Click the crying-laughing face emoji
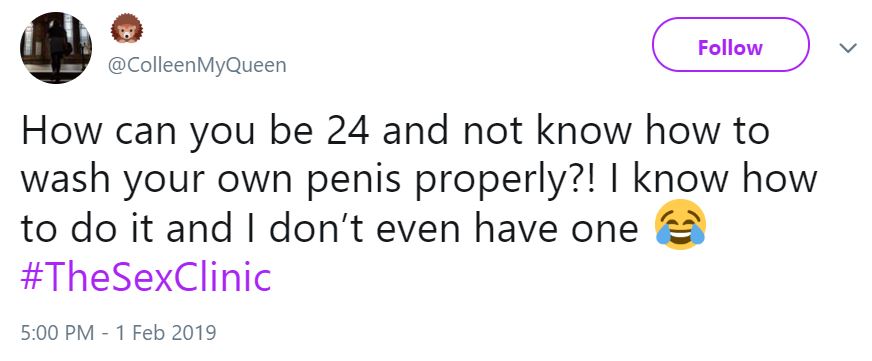 [x=680, y=227]
